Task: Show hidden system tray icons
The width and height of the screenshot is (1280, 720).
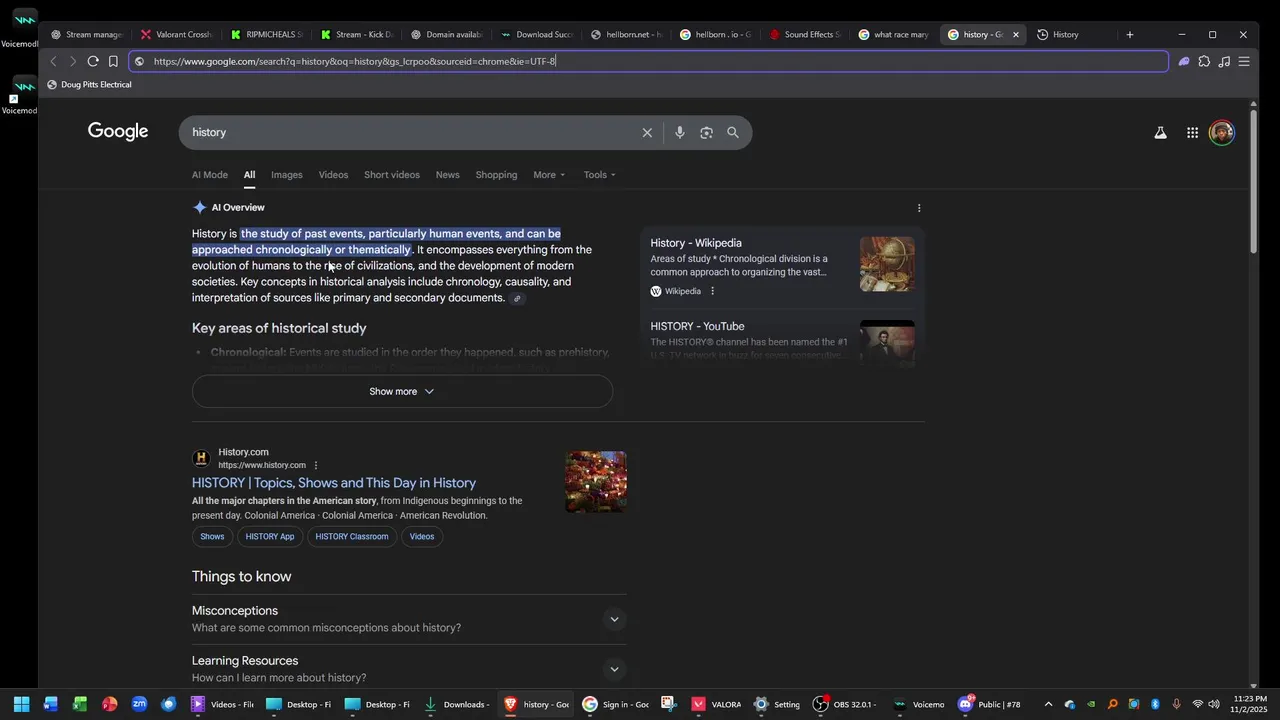Action: click(1048, 704)
